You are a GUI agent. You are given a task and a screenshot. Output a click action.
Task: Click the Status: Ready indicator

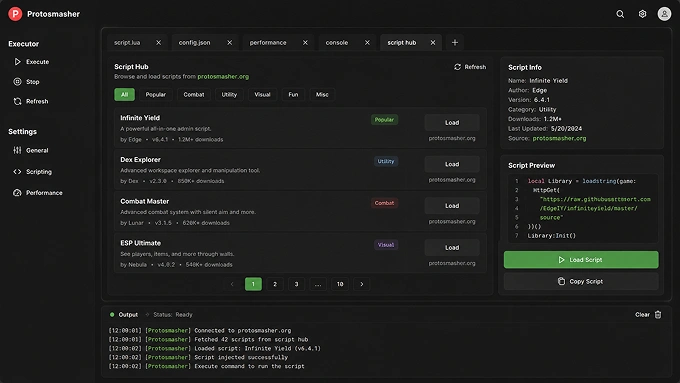click(173, 315)
